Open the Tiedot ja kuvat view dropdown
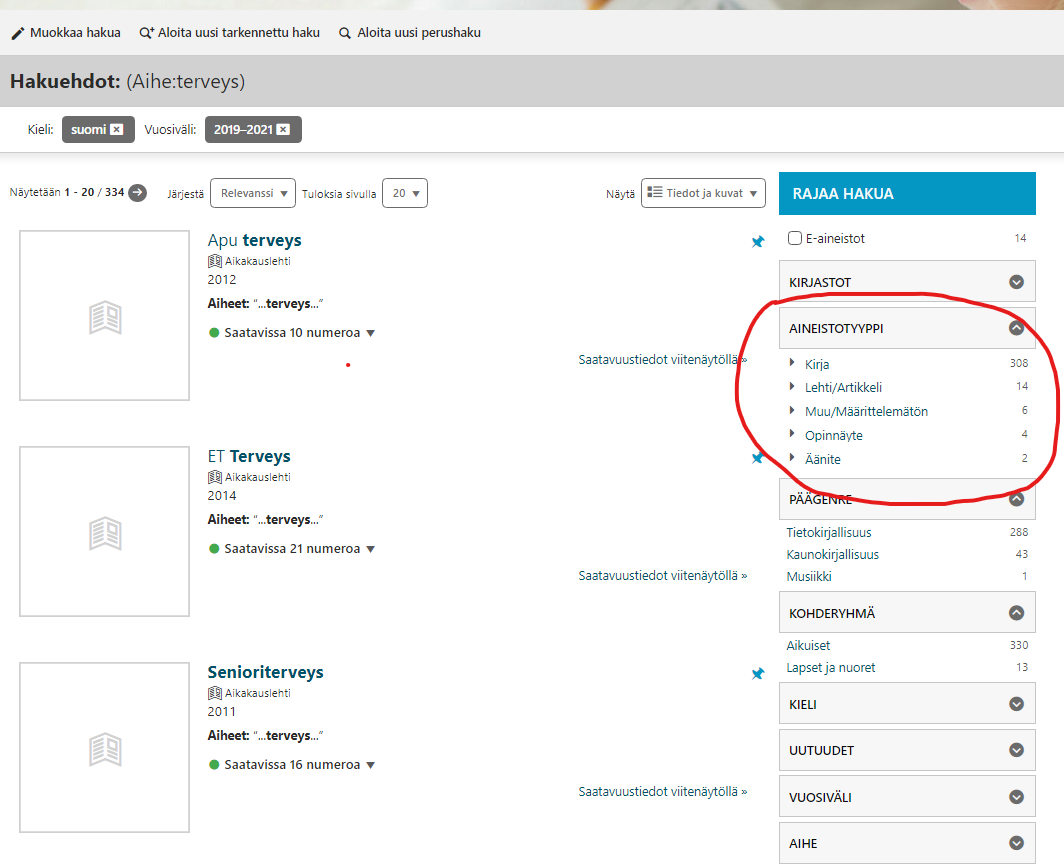This screenshot has width=1064, height=868. (703, 193)
